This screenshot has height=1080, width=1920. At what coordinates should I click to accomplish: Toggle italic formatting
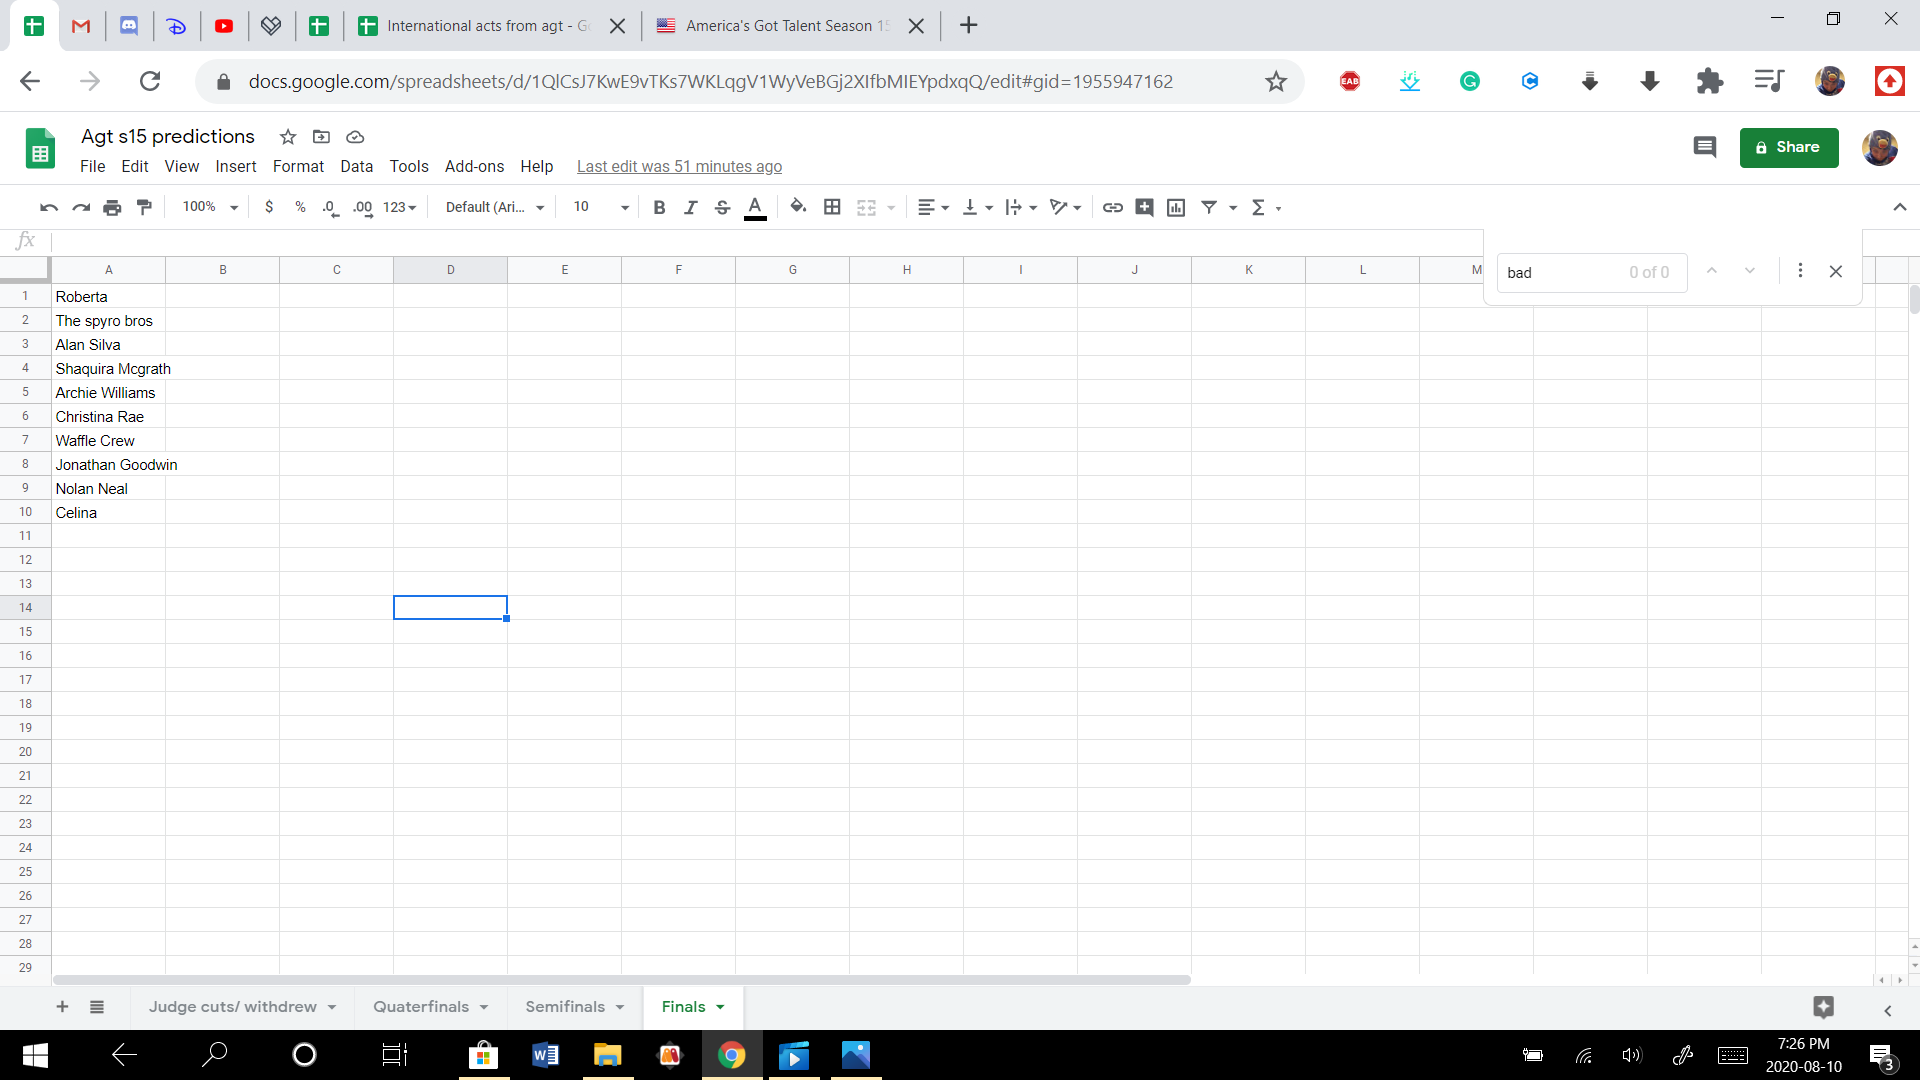pyautogui.click(x=690, y=207)
